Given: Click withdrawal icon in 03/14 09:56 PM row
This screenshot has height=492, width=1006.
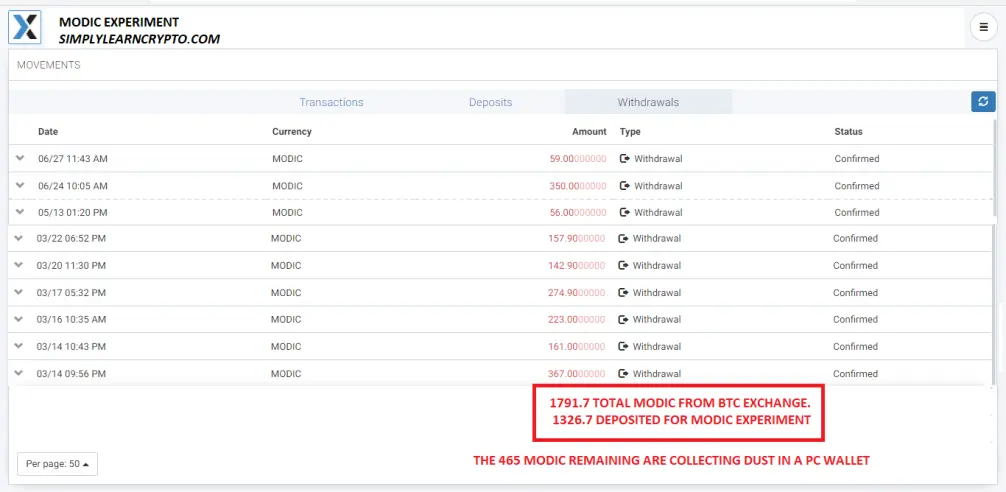Looking at the screenshot, I should (x=624, y=373).
